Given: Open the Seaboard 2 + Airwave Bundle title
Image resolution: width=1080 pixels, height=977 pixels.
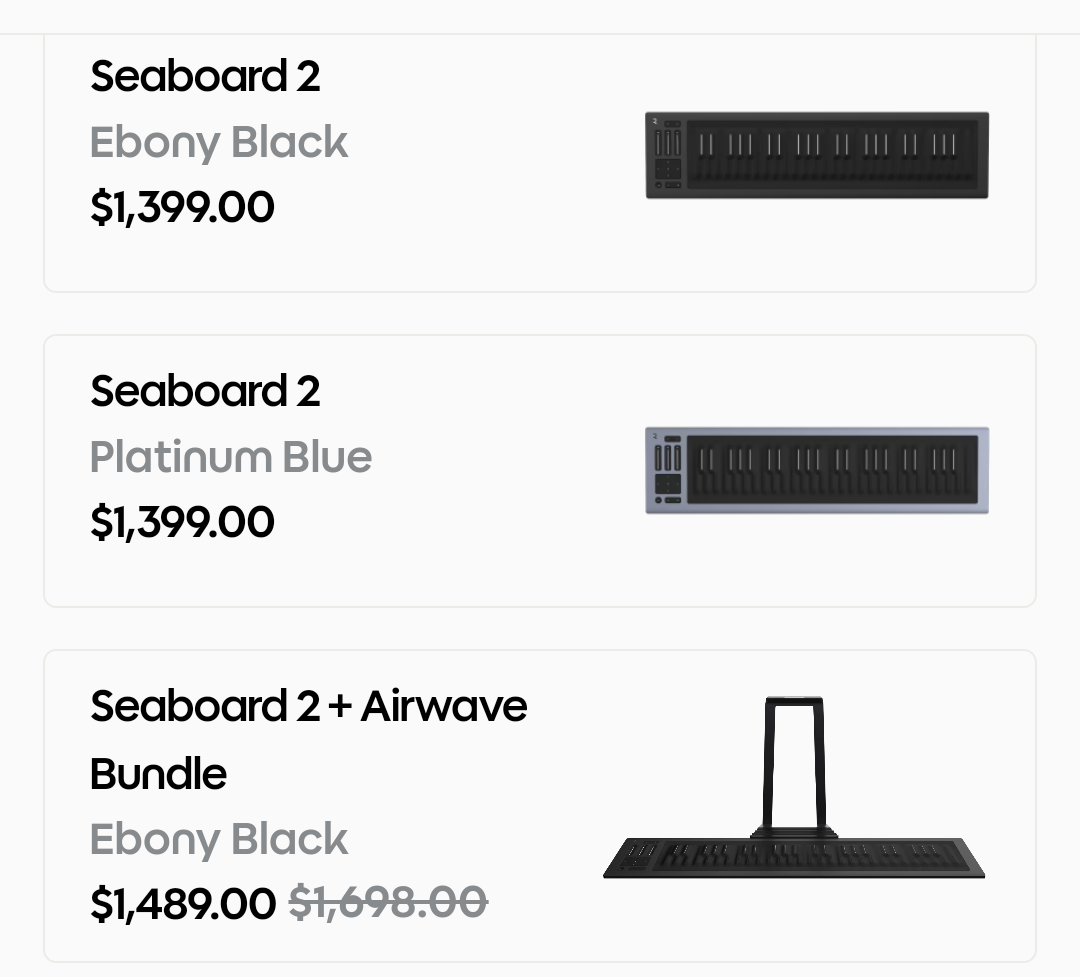Looking at the screenshot, I should coord(308,739).
